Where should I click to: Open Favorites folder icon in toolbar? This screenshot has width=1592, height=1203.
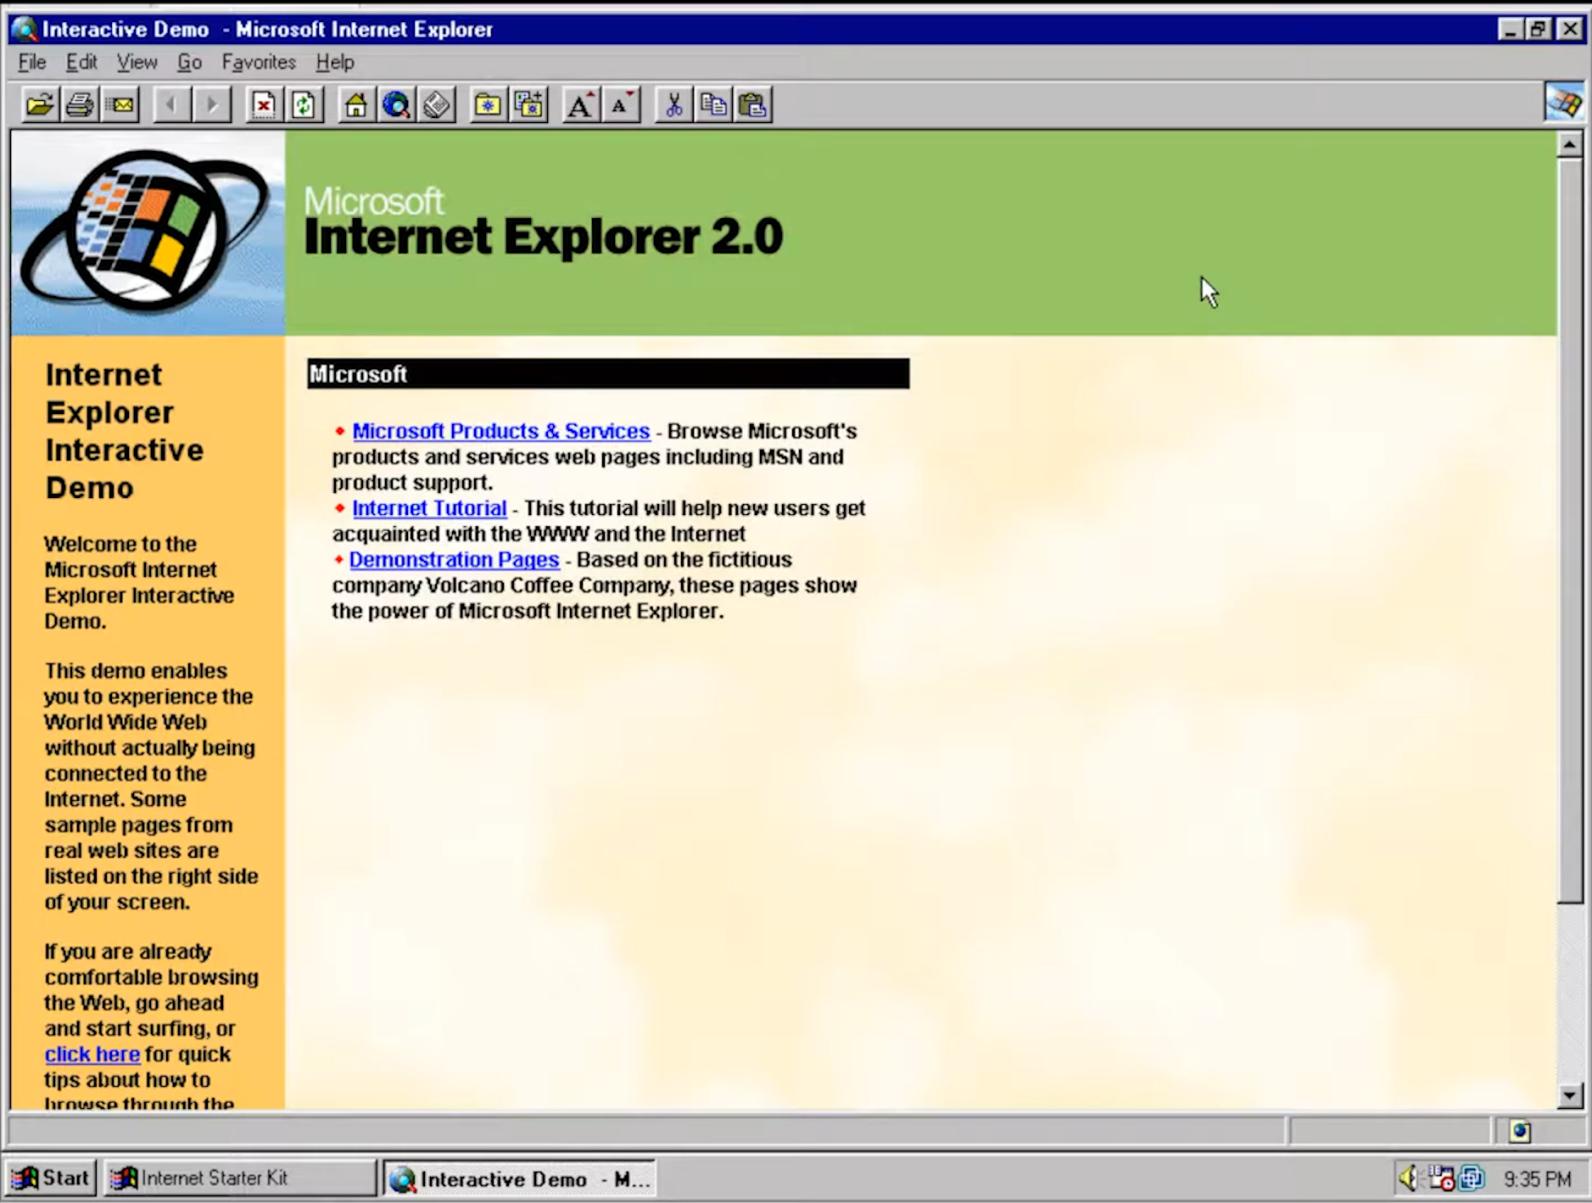tap(488, 105)
